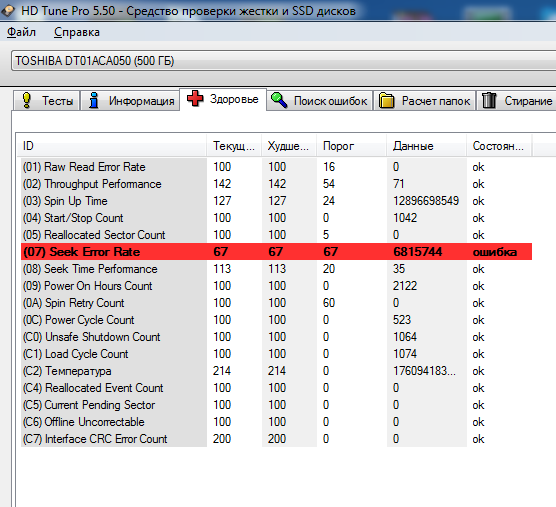
Task: Select the (C5) Current Pending Sector row
Action: click(x=277, y=405)
